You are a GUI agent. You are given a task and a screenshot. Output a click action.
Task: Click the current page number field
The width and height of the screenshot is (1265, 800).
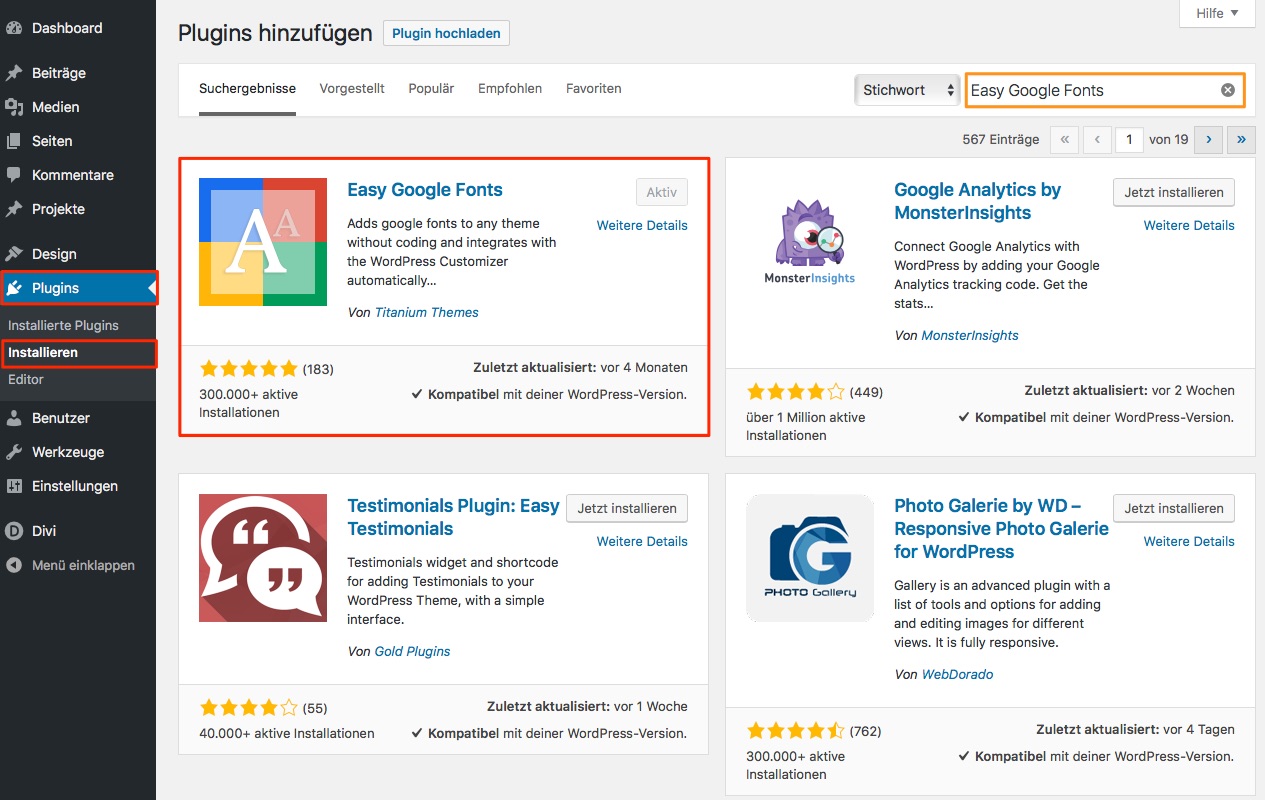click(x=1129, y=140)
